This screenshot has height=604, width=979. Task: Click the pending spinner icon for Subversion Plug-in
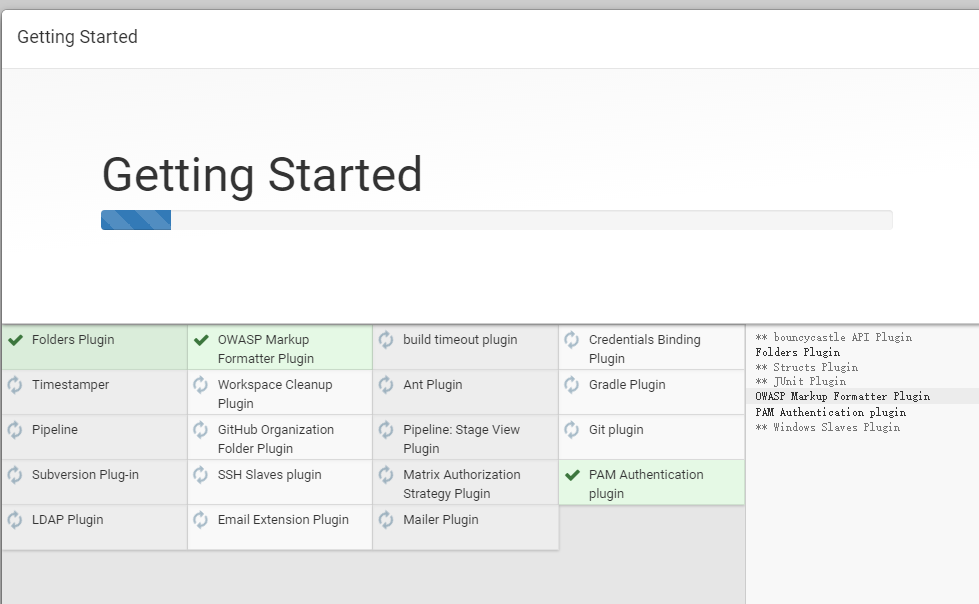pos(15,474)
